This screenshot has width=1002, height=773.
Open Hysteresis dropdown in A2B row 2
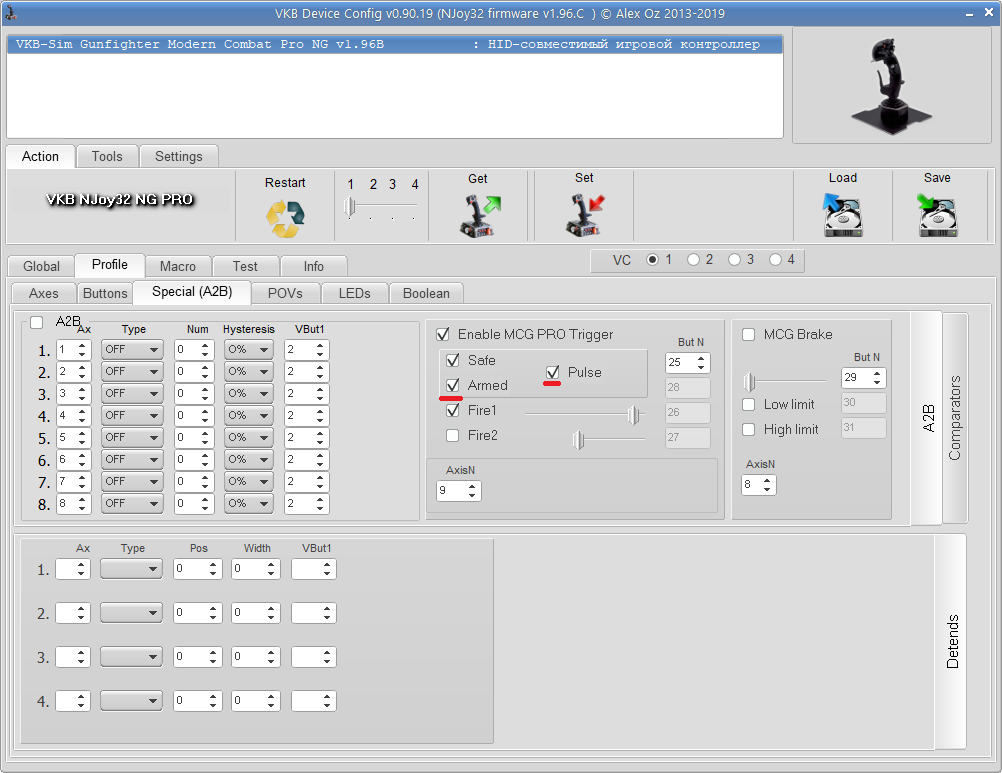click(x=249, y=372)
